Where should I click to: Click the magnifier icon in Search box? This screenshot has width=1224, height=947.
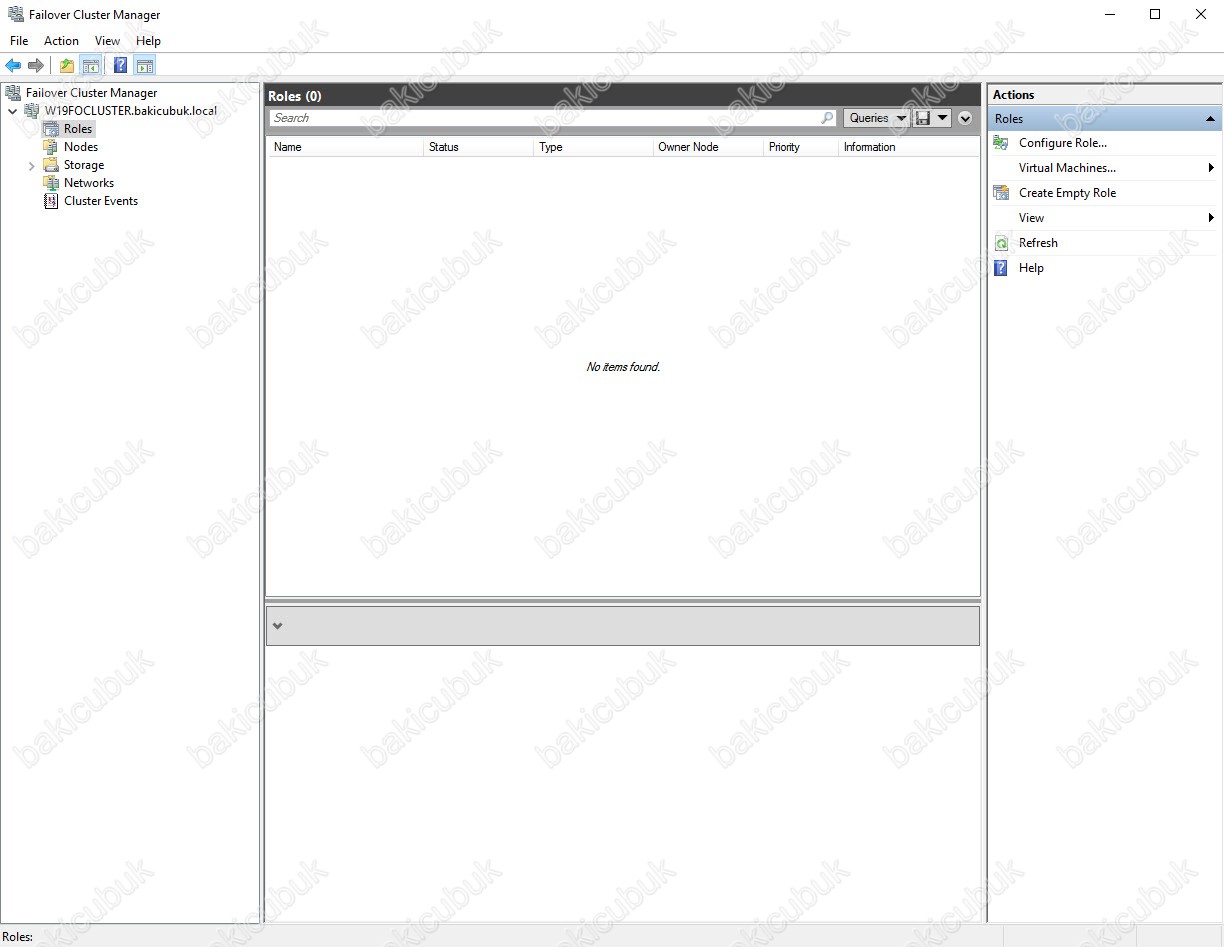pos(827,118)
